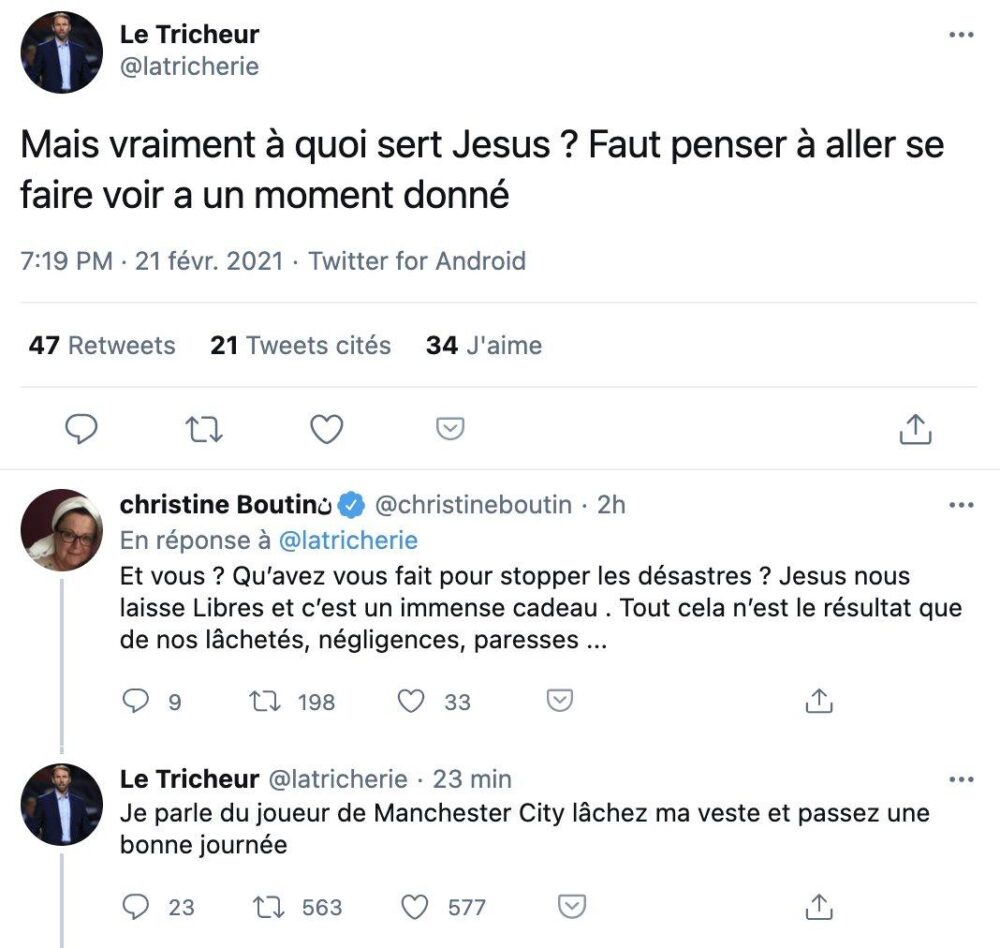This screenshot has height=948, width=1000.
Task: View the 34 J'aime list
Action: coord(484,345)
